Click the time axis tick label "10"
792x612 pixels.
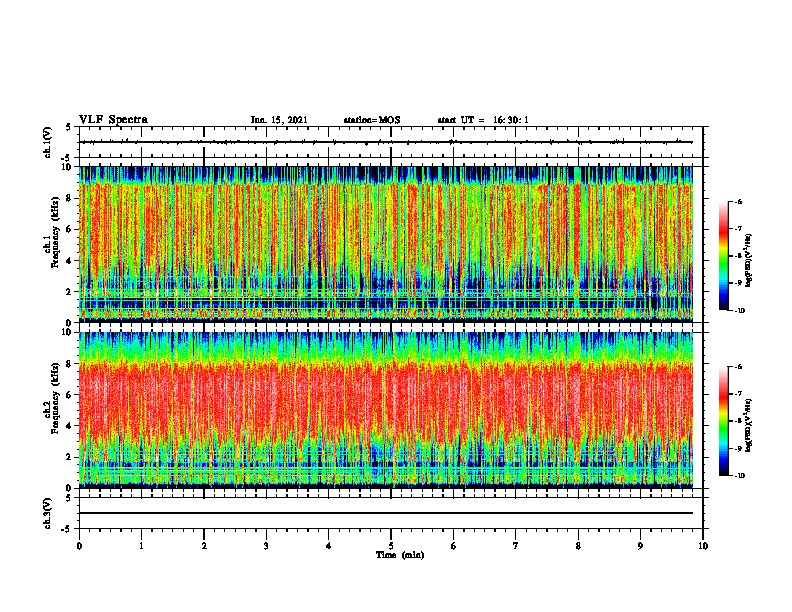pos(703,546)
